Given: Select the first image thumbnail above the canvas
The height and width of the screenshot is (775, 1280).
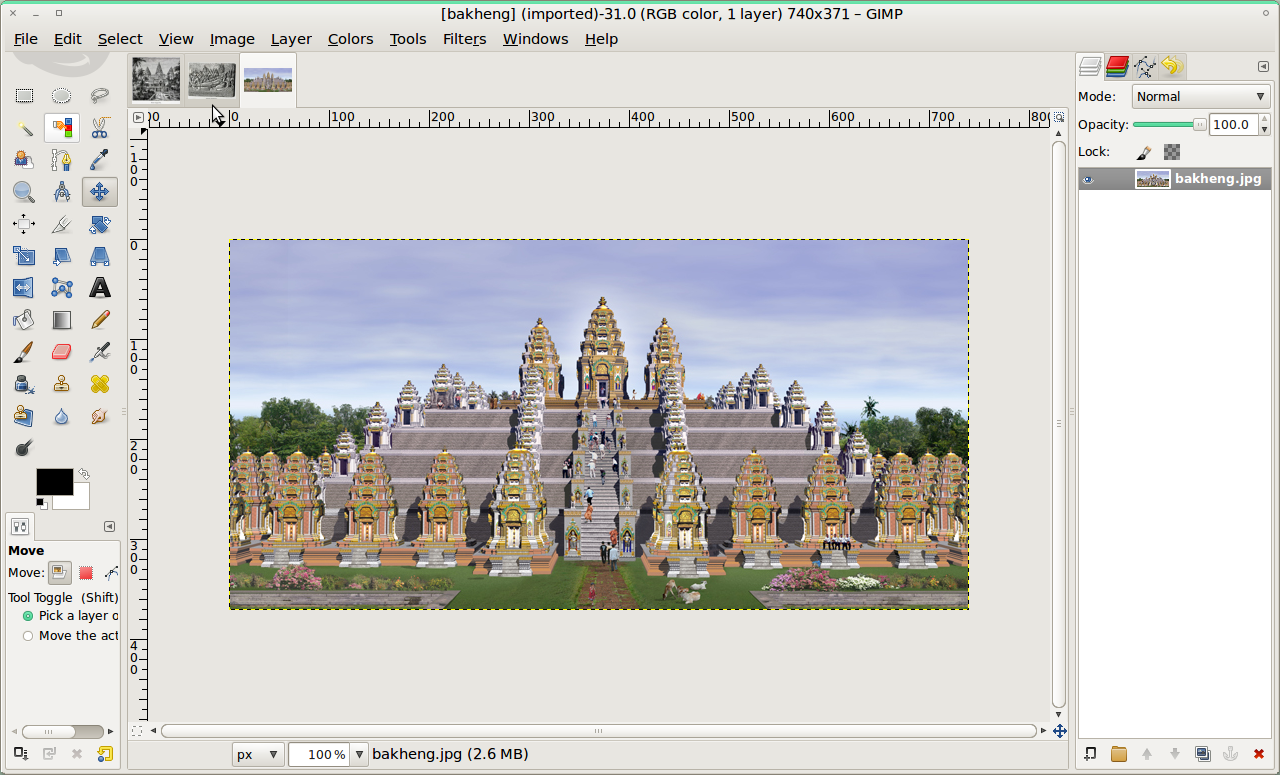Looking at the screenshot, I should tap(155, 79).
